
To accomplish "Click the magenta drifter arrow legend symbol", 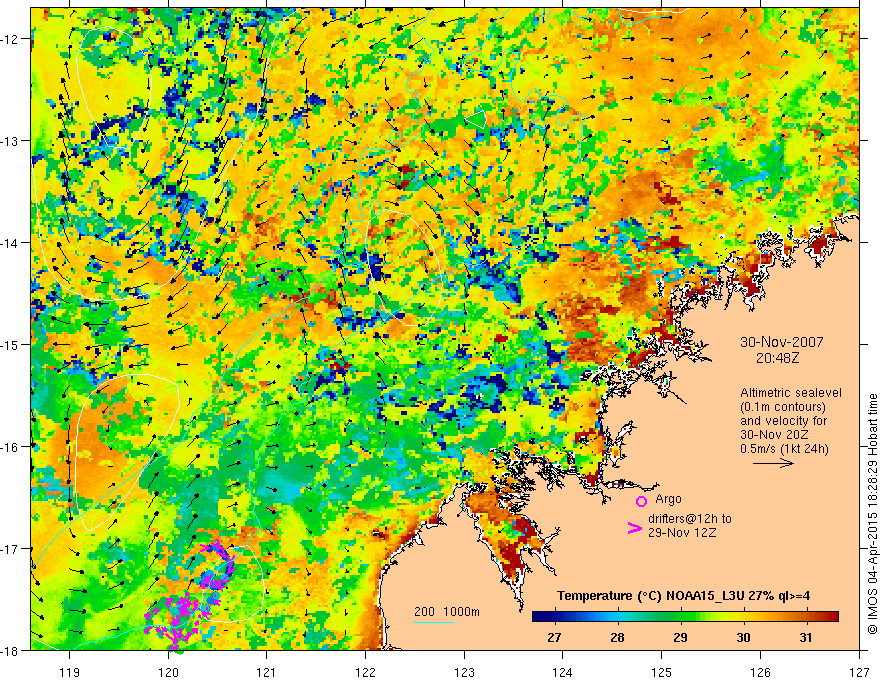I will click(634, 528).
